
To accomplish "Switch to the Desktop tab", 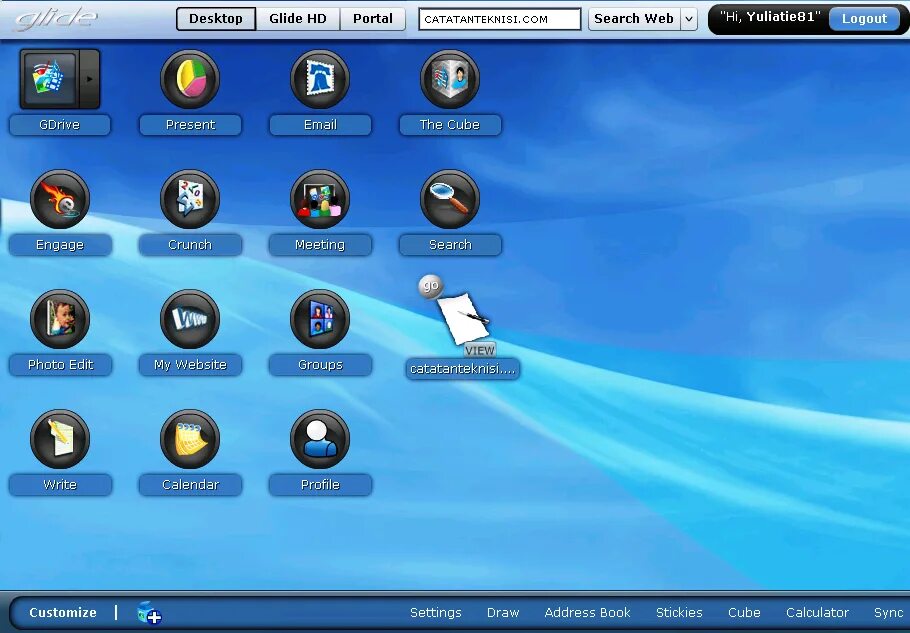I will (x=216, y=19).
